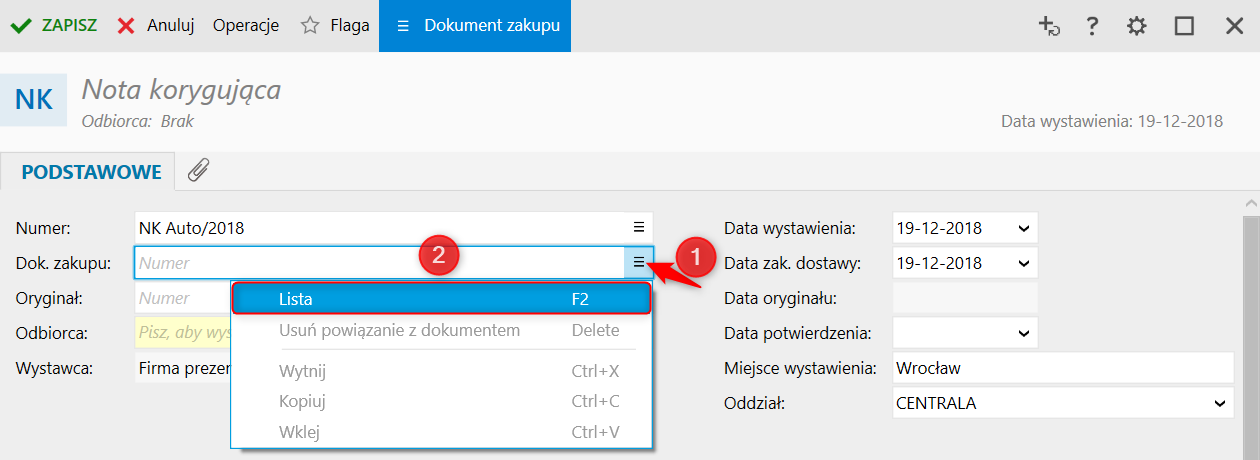Switch to the PODSTAWOWE tab
This screenshot has height=460, width=1260.
click(x=91, y=172)
